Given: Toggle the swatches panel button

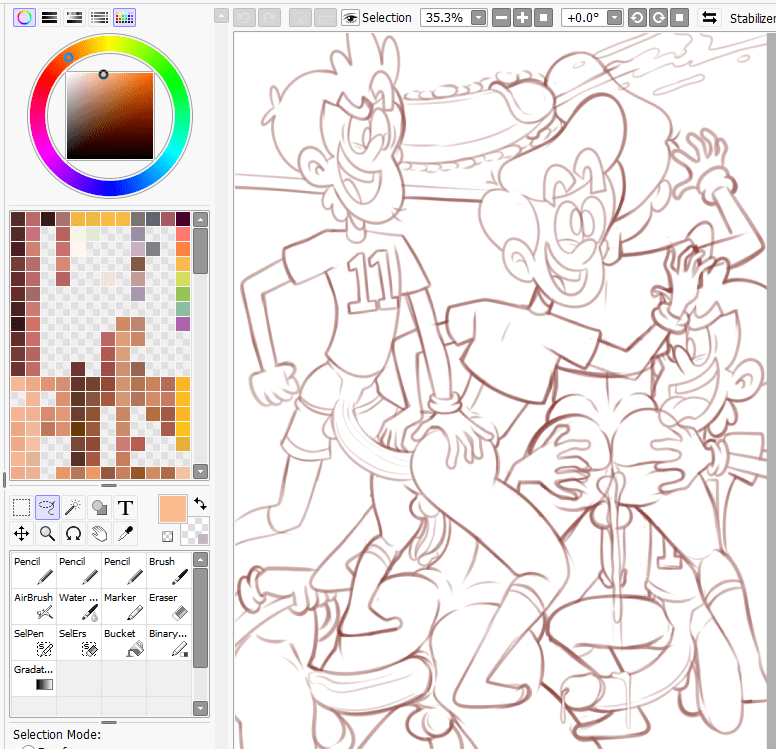Looking at the screenshot, I should point(124,17).
